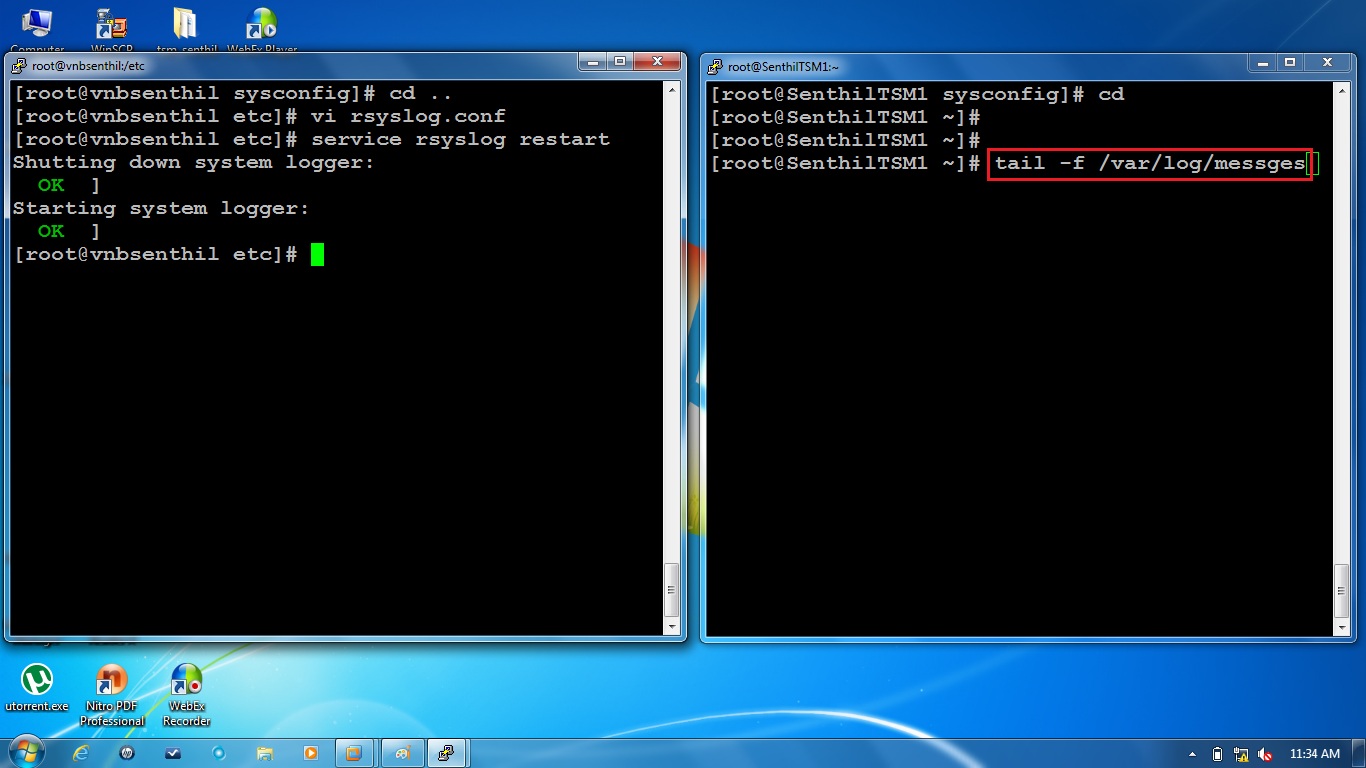
Task: Open the PuTTY system menu on vnbsenthil window
Action: tap(17, 66)
